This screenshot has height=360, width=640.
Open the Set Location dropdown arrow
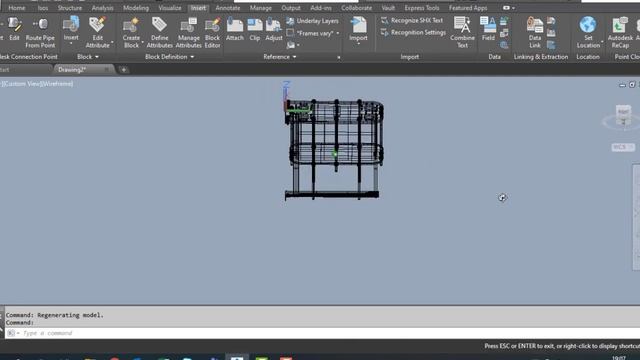point(602,42)
